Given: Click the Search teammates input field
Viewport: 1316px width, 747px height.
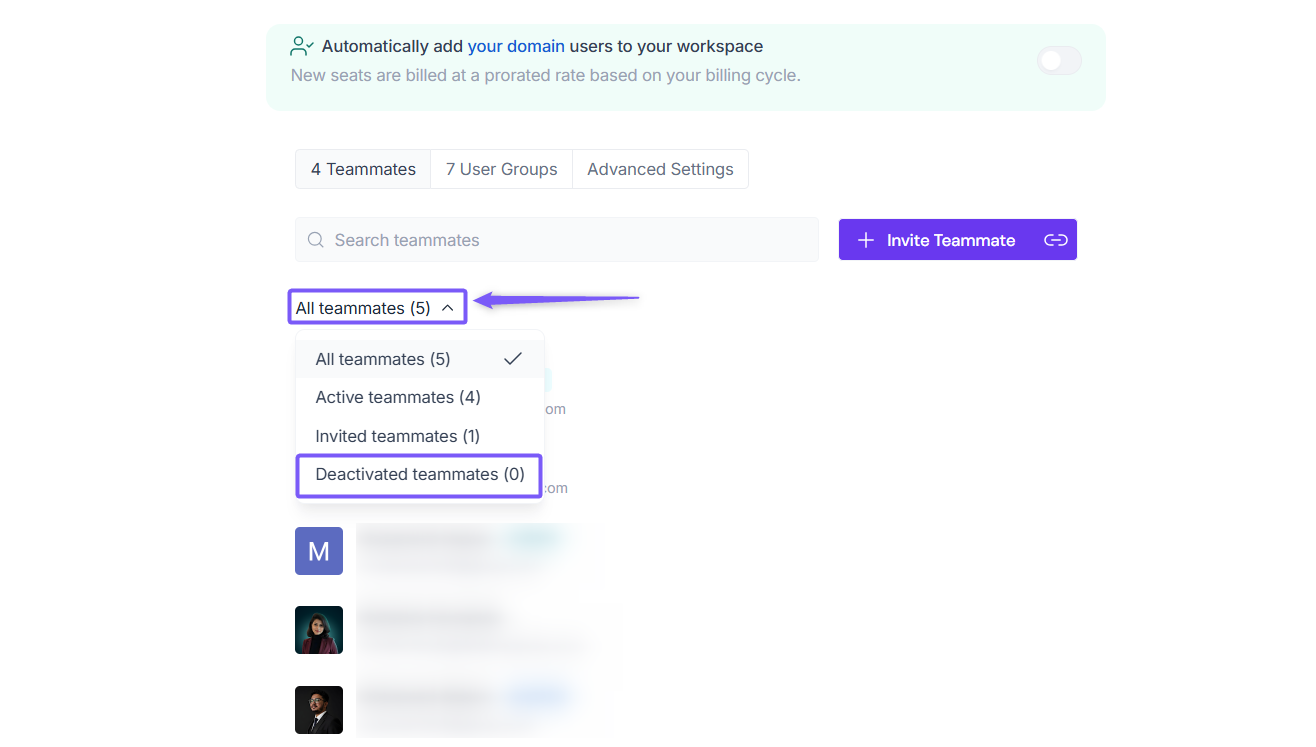Looking at the screenshot, I should coord(570,240).
